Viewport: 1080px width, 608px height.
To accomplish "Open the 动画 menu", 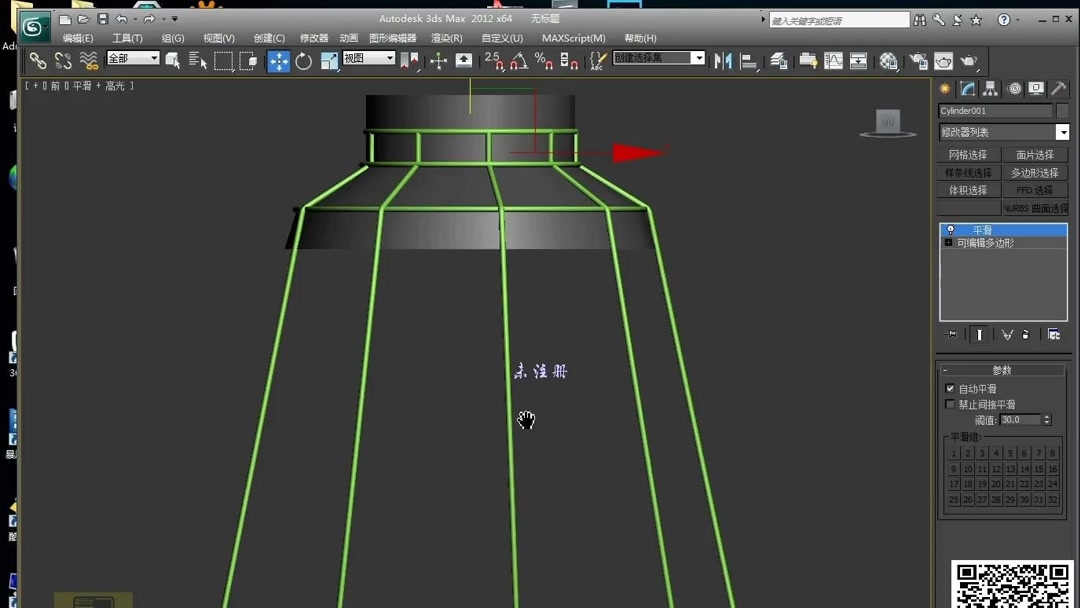I will 347,37.
